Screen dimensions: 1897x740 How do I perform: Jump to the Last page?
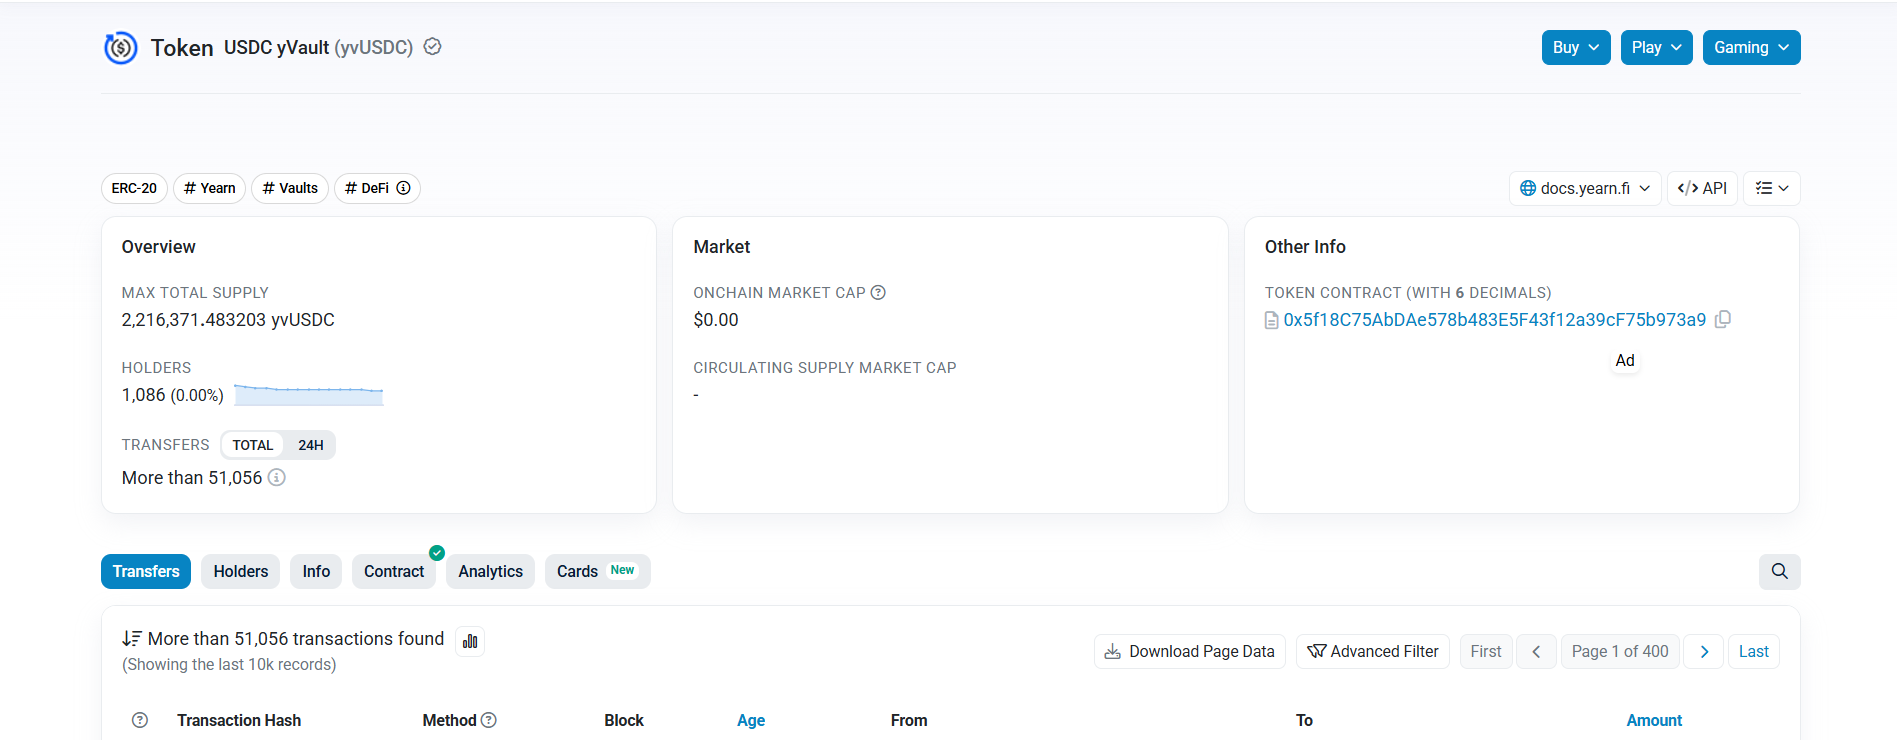coord(1754,652)
